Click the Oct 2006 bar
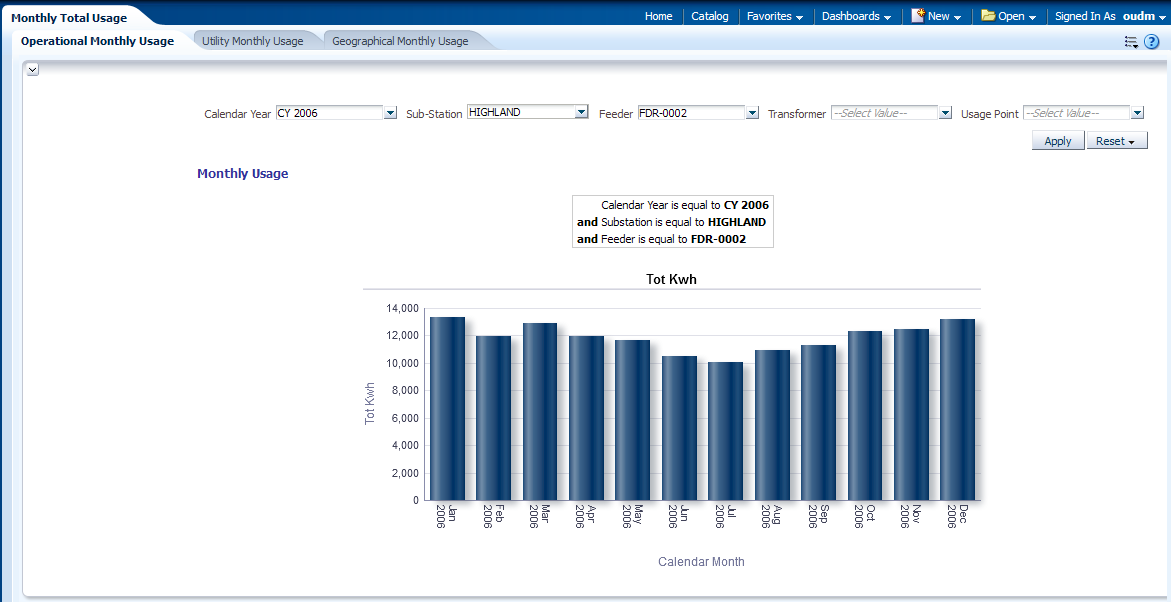The height and width of the screenshot is (602, 1171). [865, 415]
